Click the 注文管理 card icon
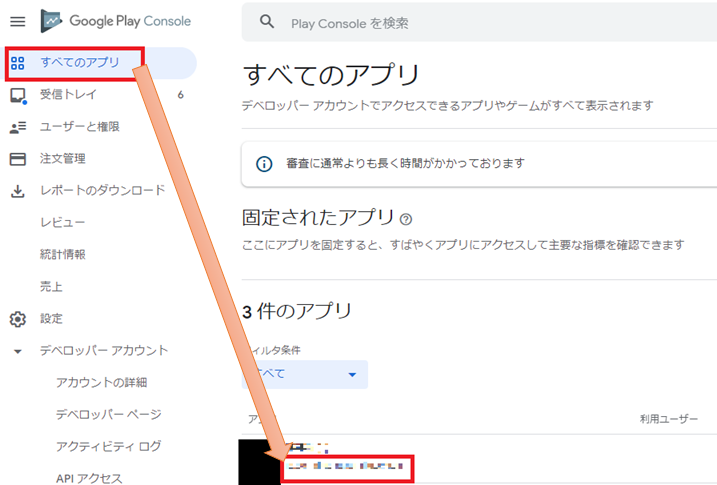 tap(18, 159)
